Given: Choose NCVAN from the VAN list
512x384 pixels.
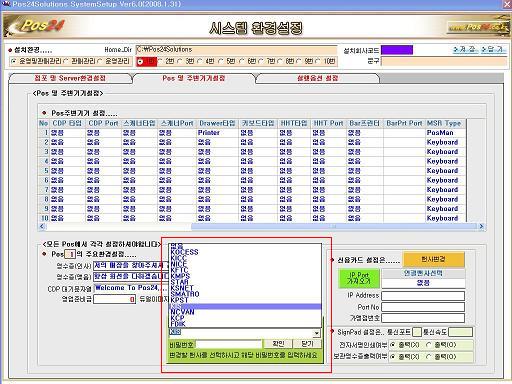Looking at the screenshot, I should [x=245, y=312].
